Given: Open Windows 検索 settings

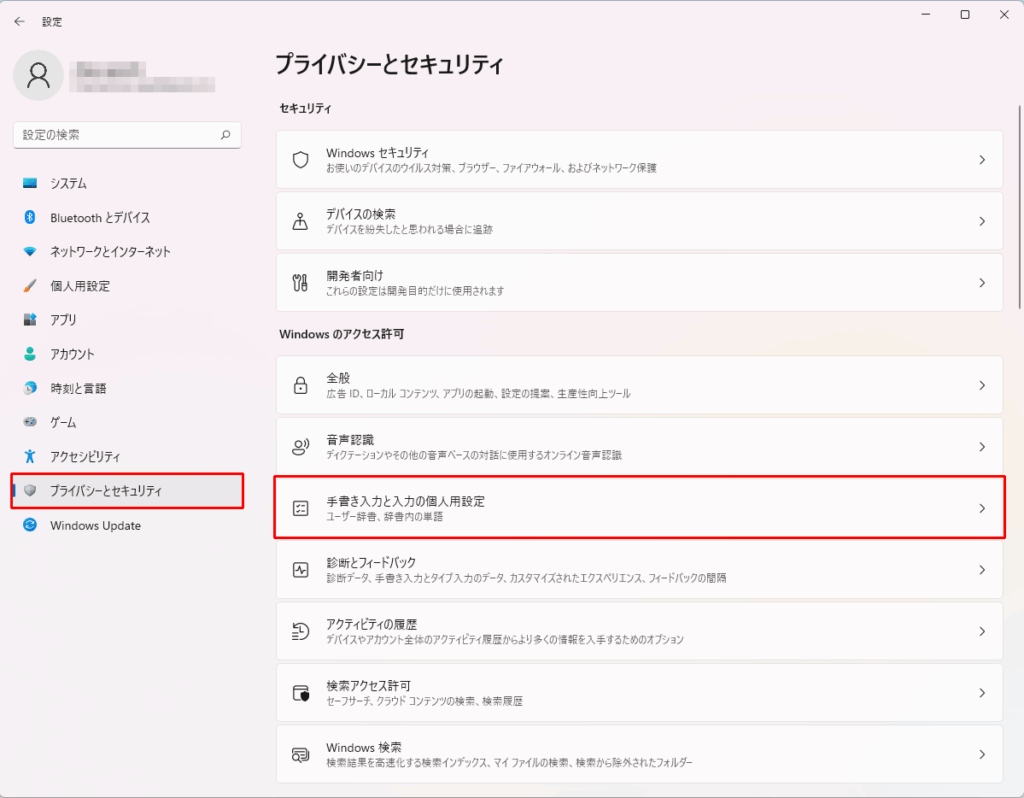Looking at the screenshot, I should (639, 754).
